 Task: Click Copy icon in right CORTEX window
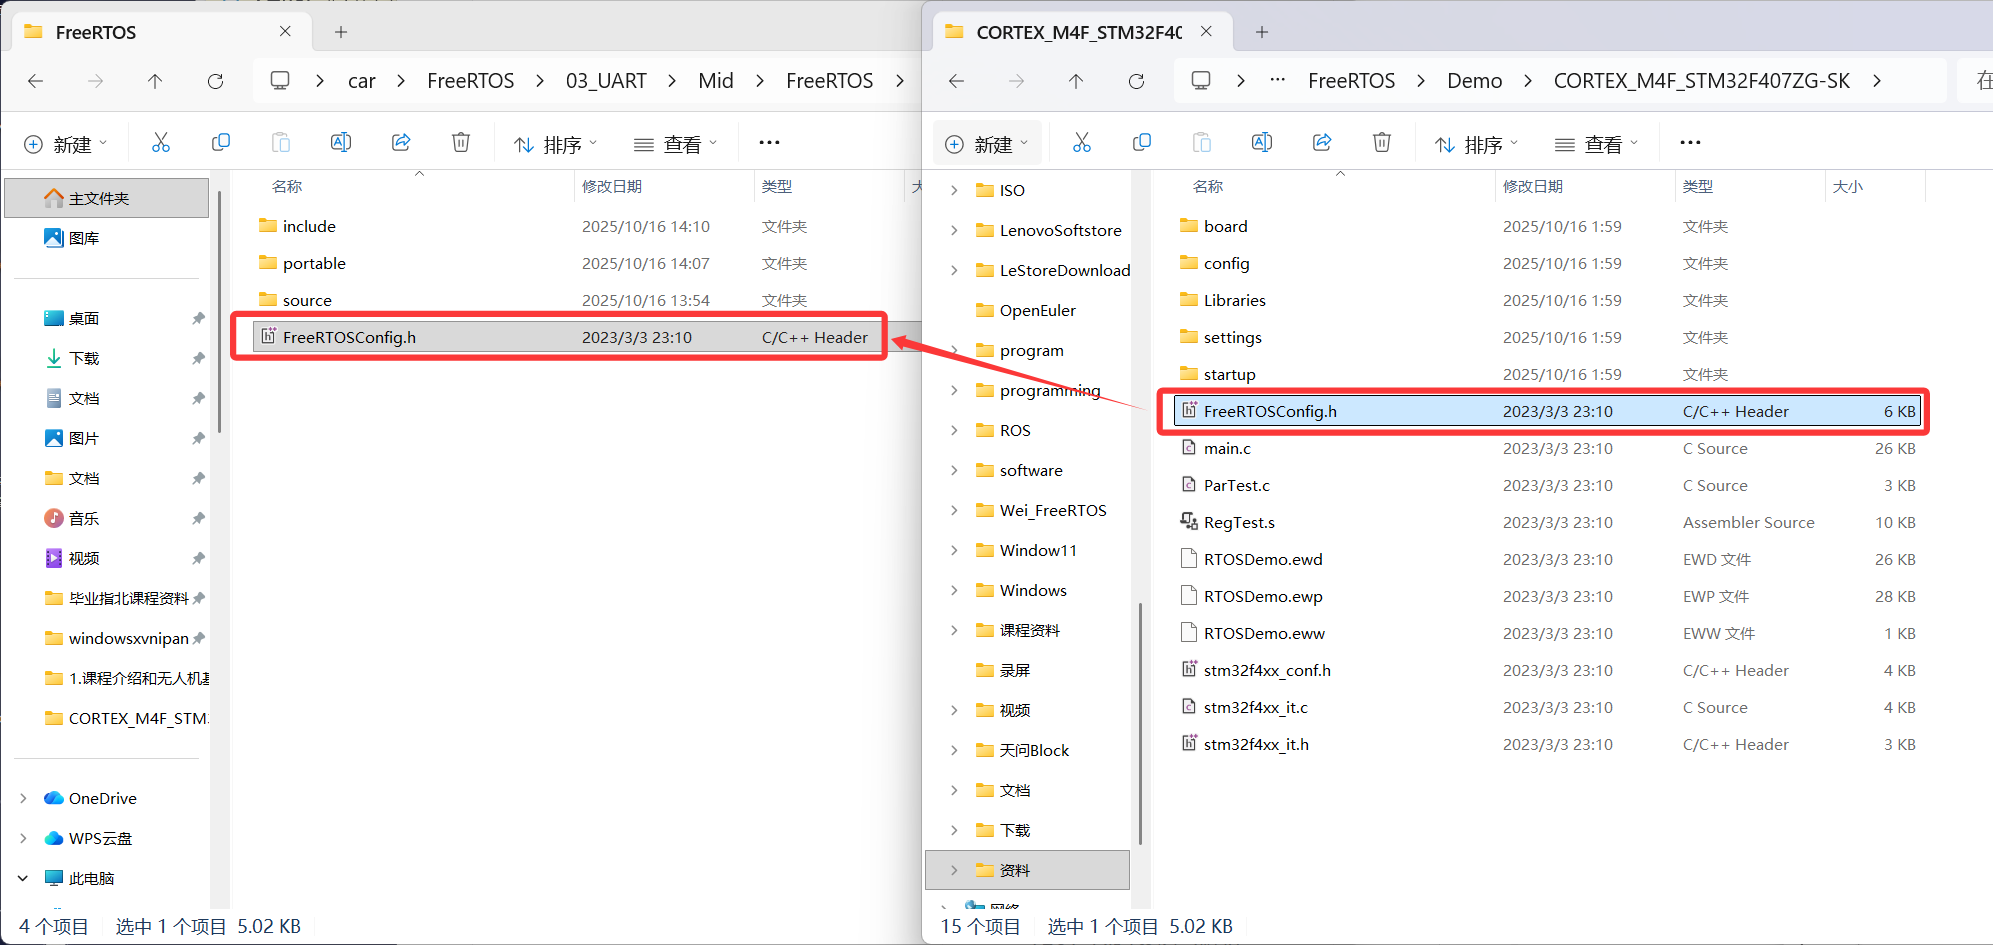[x=1142, y=143]
